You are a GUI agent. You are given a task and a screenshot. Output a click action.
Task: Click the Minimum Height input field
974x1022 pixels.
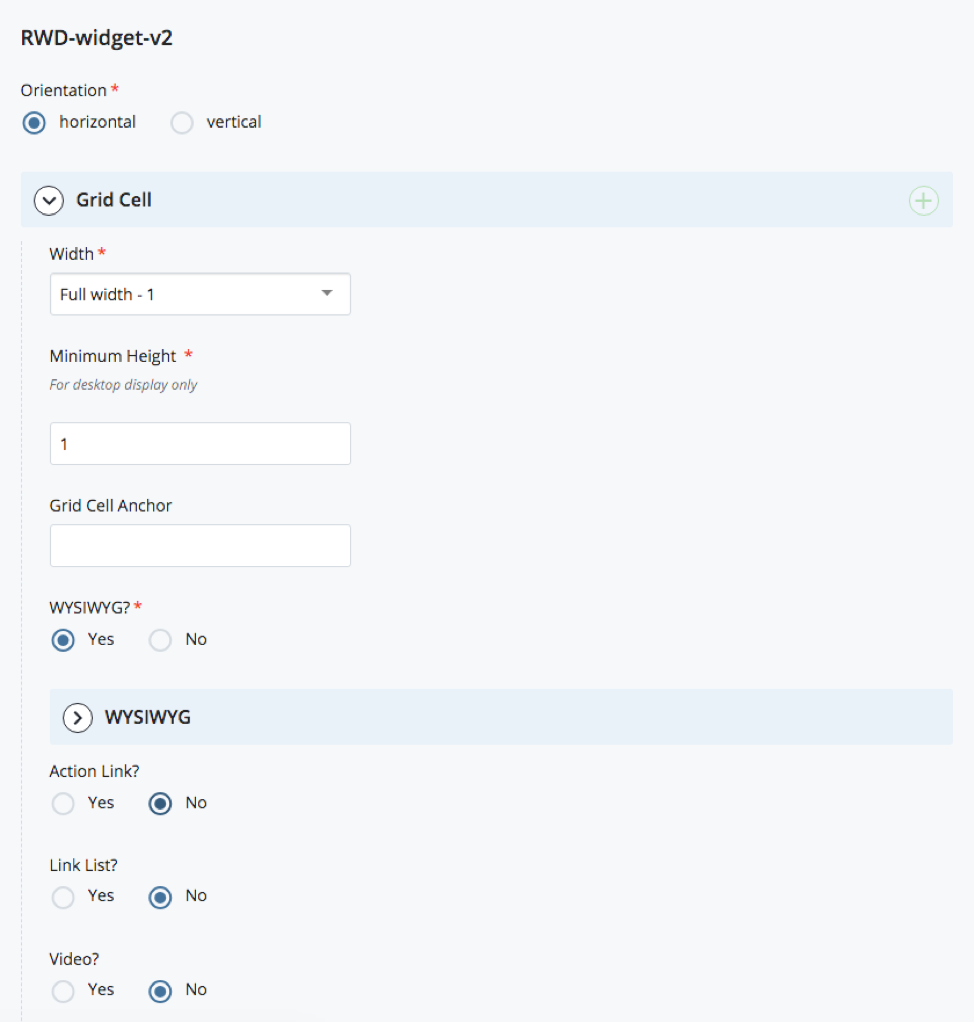200,444
